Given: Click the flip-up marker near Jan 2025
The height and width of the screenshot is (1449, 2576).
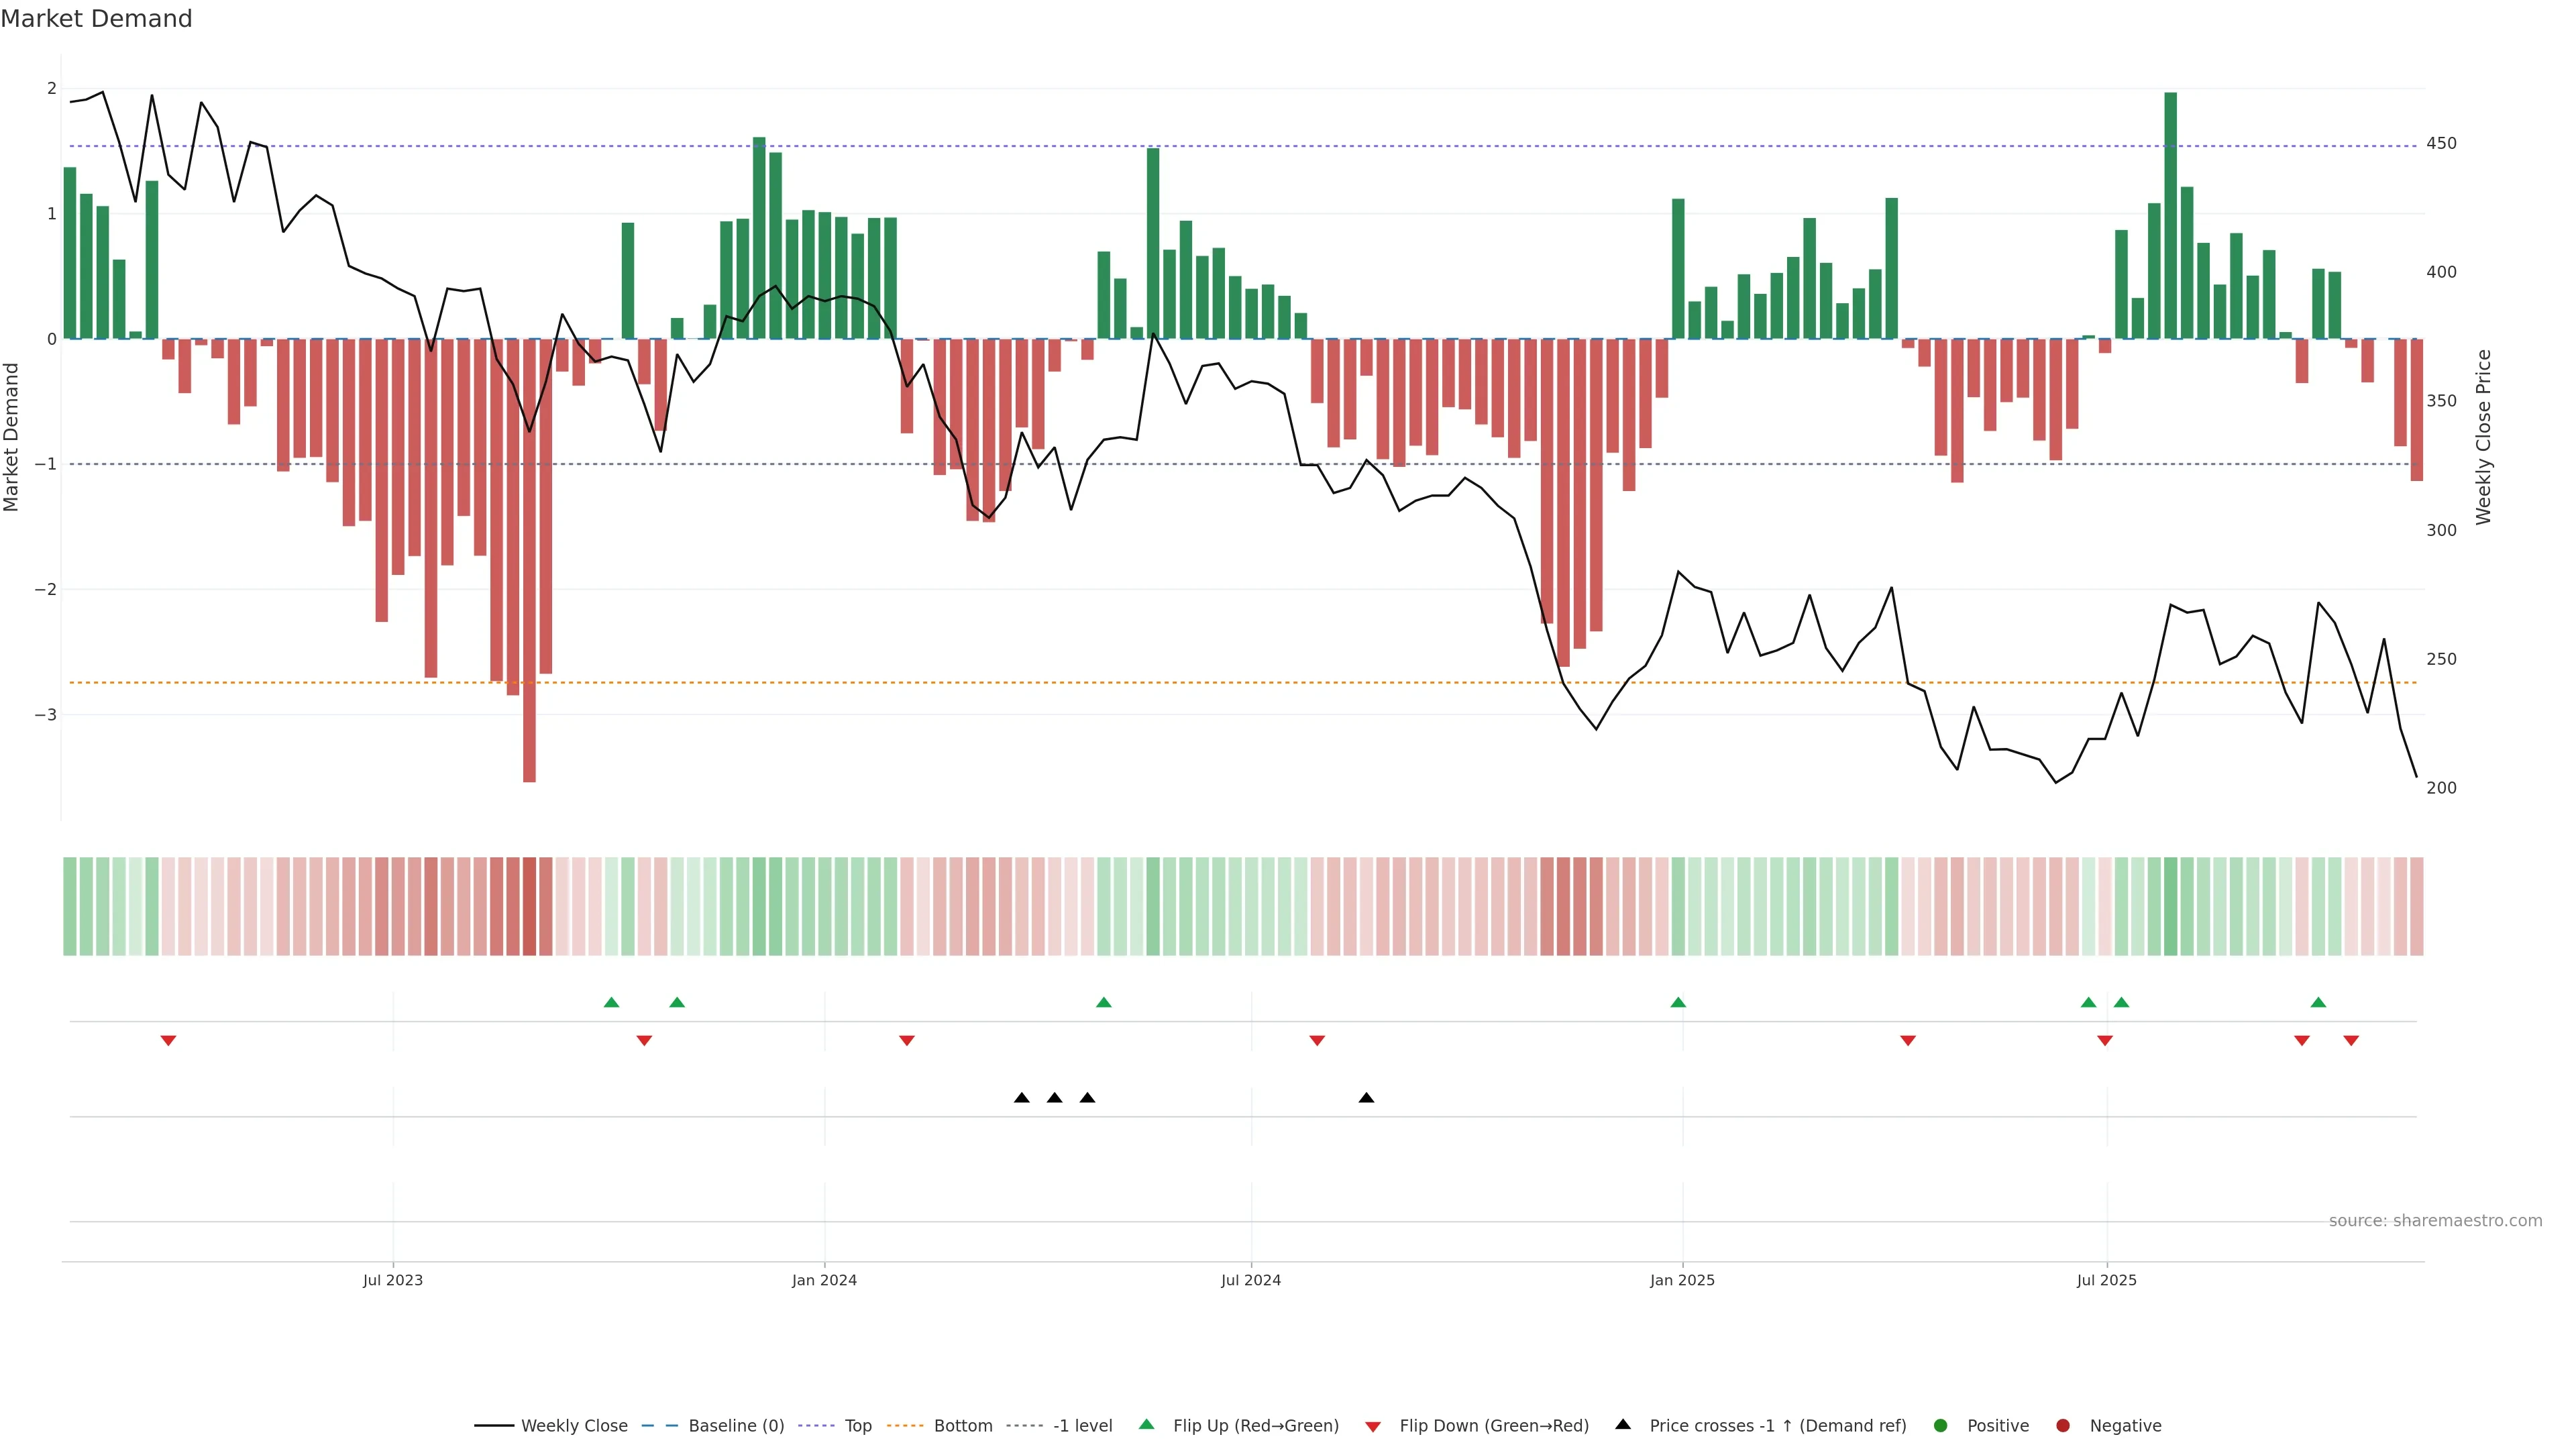Looking at the screenshot, I should [1678, 1002].
